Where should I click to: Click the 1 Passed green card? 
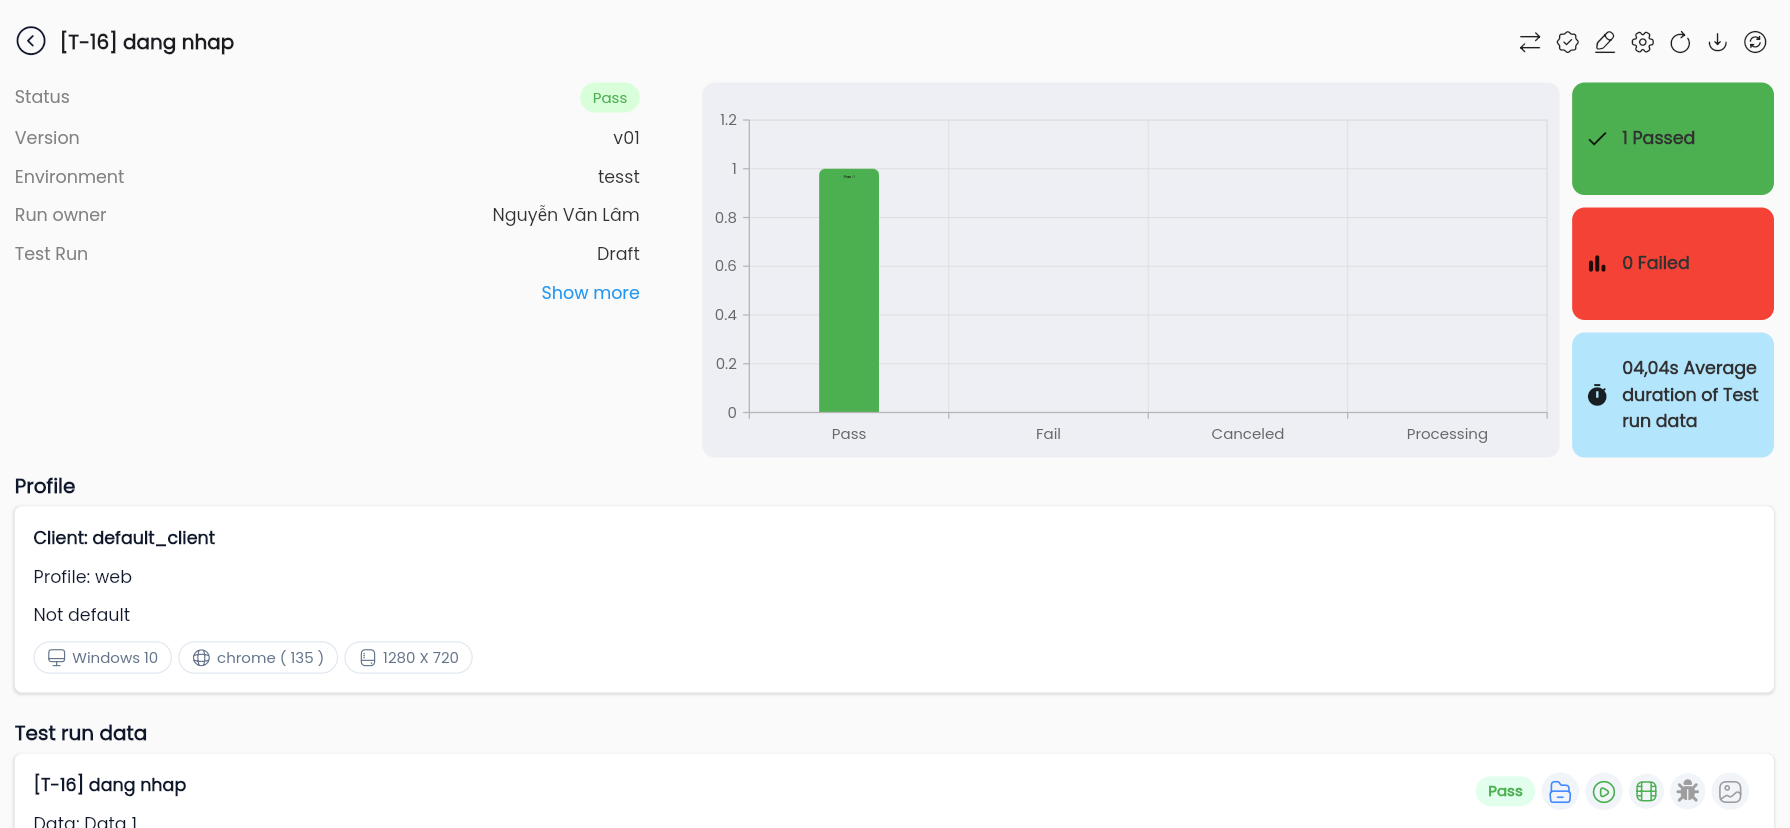1673,138
